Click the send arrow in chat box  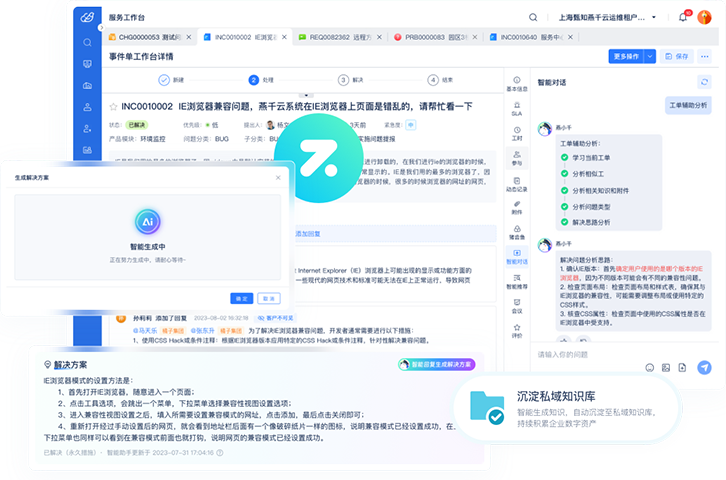pos(705,368)
